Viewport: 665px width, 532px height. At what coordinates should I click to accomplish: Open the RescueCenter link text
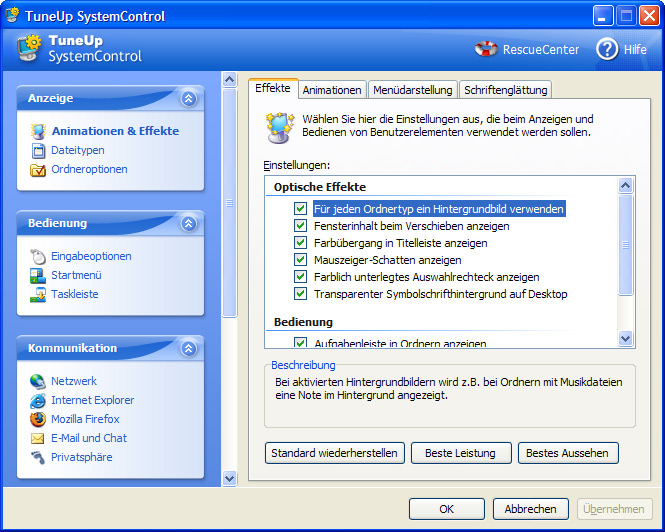[541, 50]
